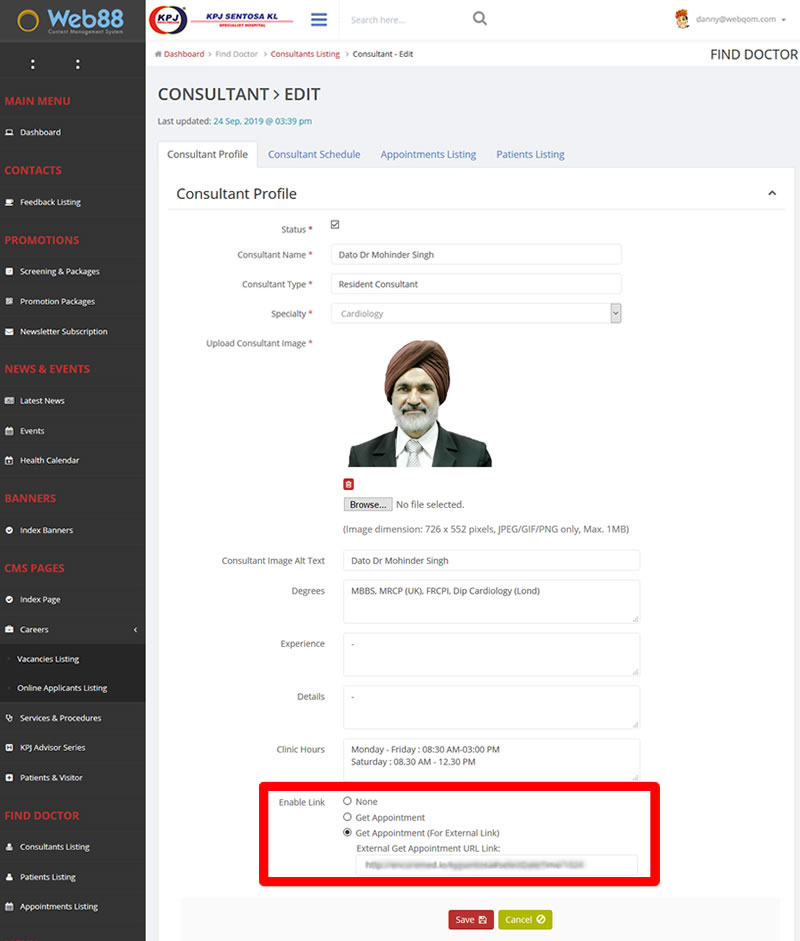Collapse the Consultant Profile panel
800x941 pixels.
pyautogui.click(x=771, y=193)
